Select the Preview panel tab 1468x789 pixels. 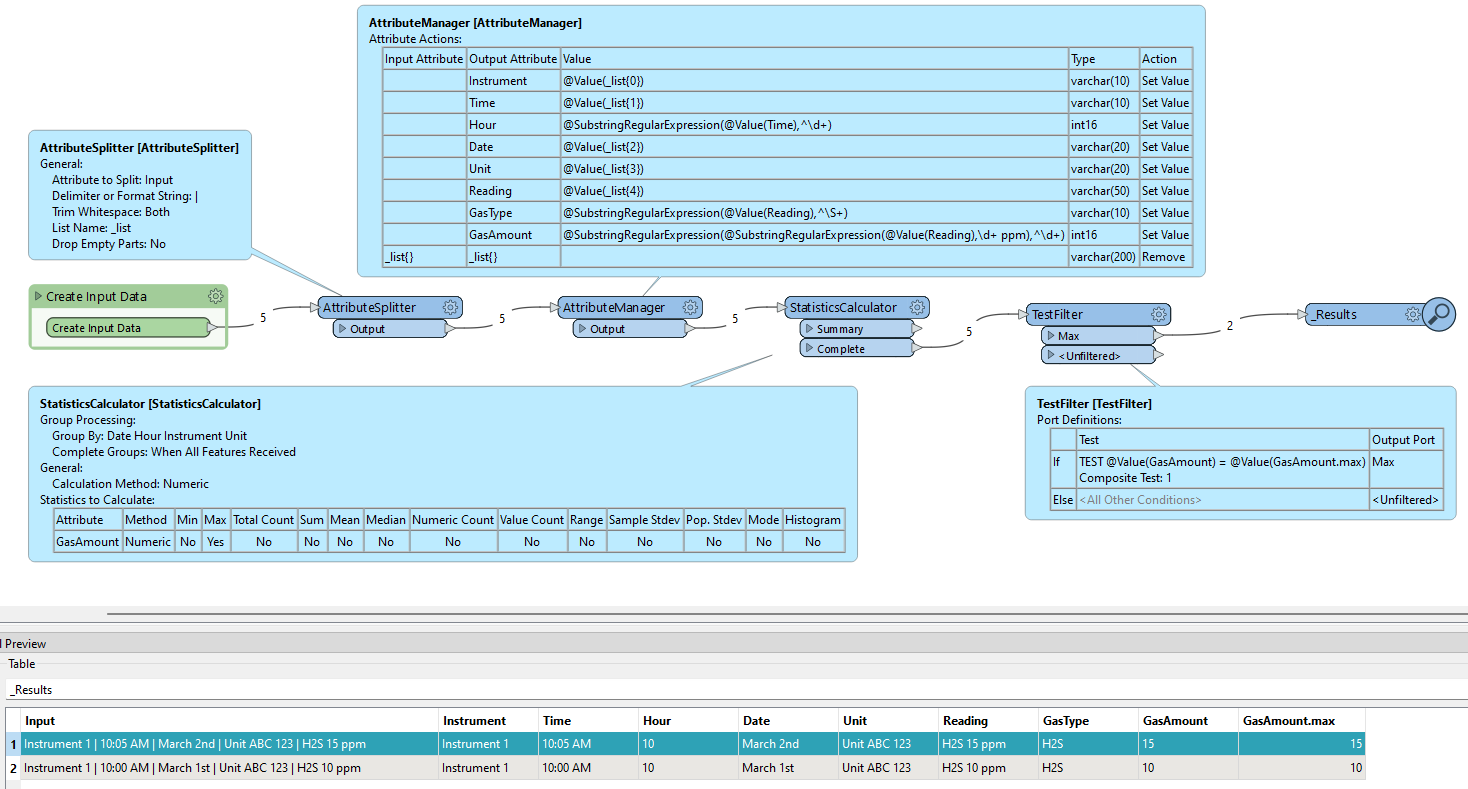(25, 644)
